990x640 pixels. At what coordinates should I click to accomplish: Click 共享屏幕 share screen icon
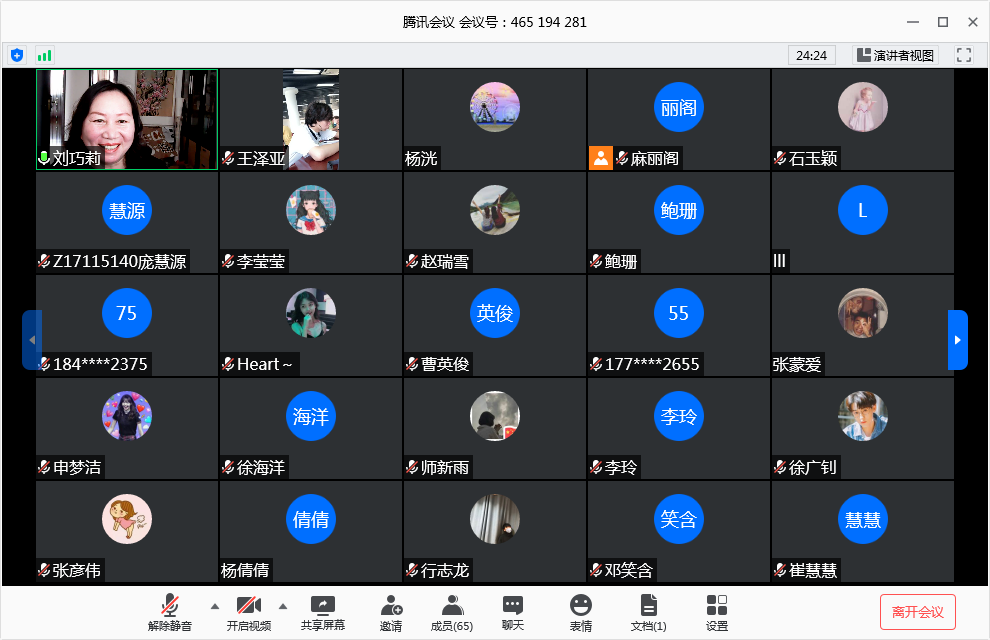coord(323,612)
